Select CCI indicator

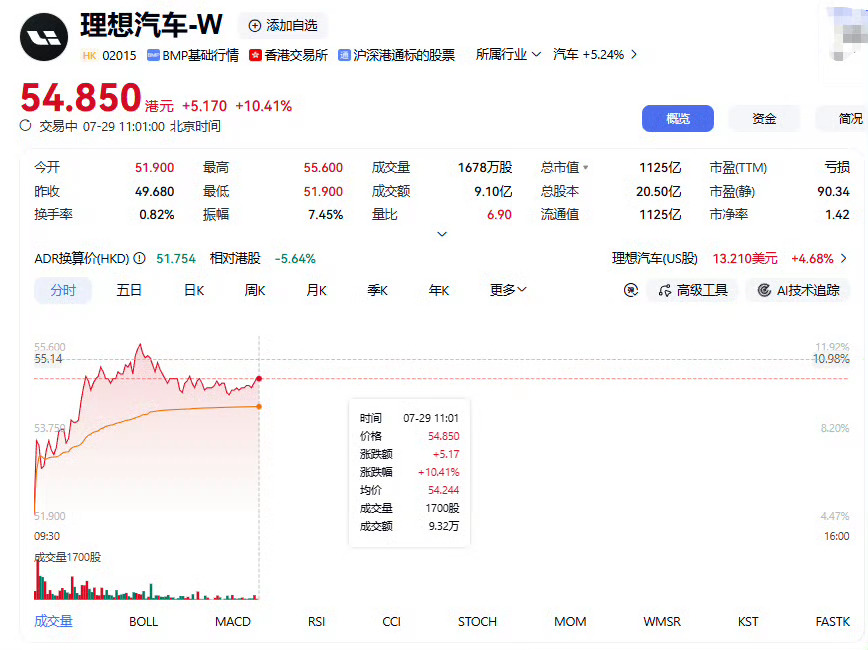coord(391,621)
